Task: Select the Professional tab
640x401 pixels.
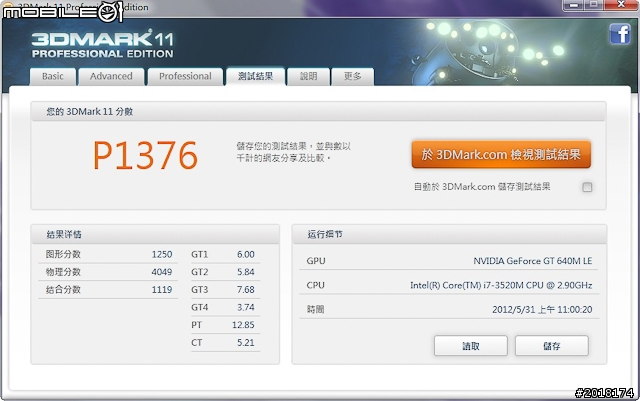Action: tap(185, 76)
